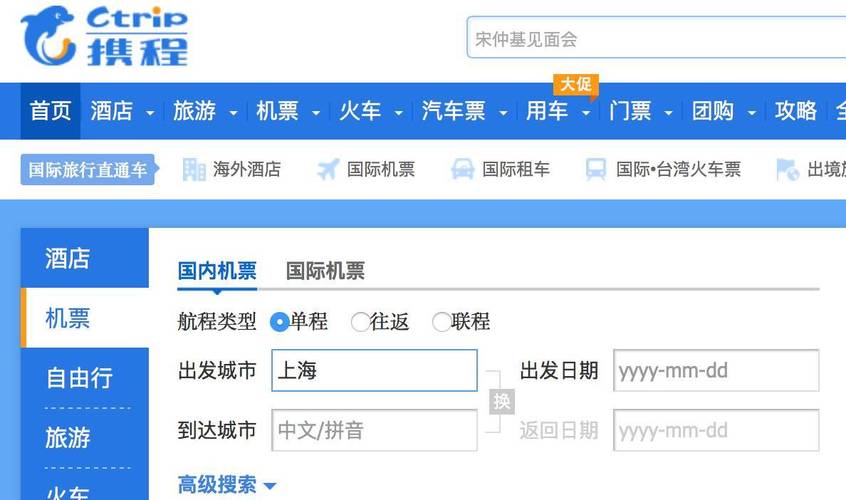Select the 联程 radio button
Screen dimensions: 846x500
tap(441, 322)
